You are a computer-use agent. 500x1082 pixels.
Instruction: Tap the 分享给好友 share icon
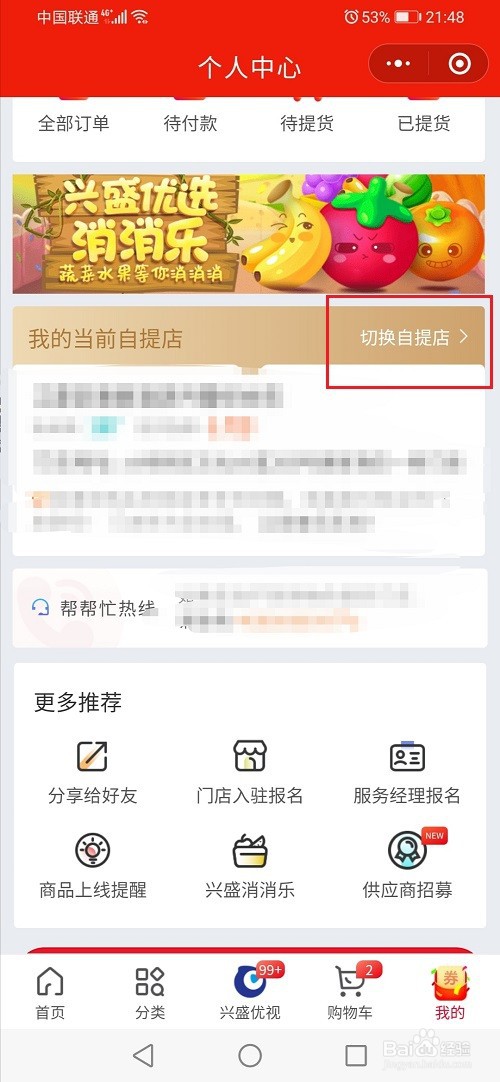click(92, 756)
